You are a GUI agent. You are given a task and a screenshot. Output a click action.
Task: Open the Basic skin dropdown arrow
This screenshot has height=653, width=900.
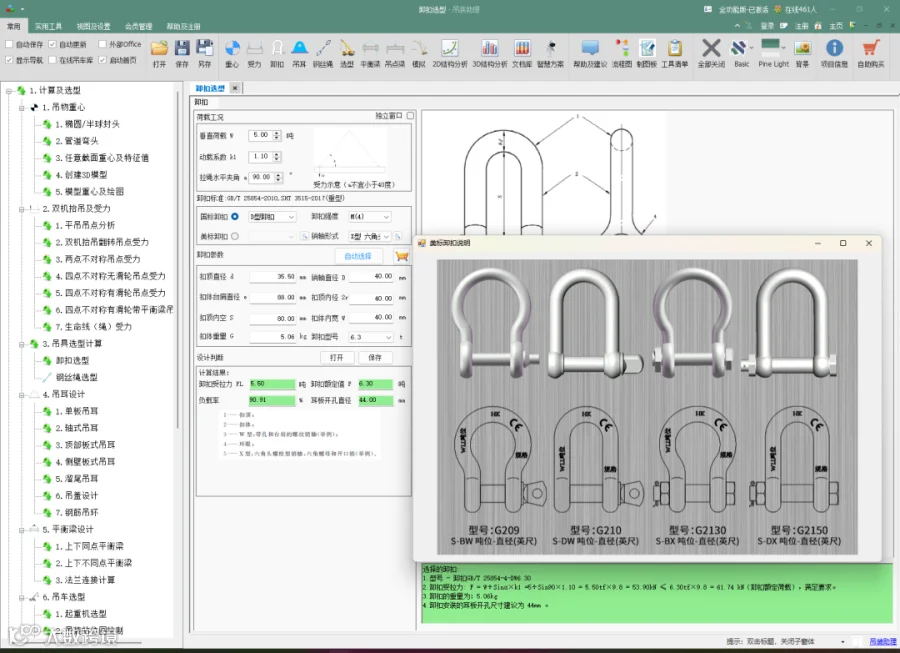[751, 49]
